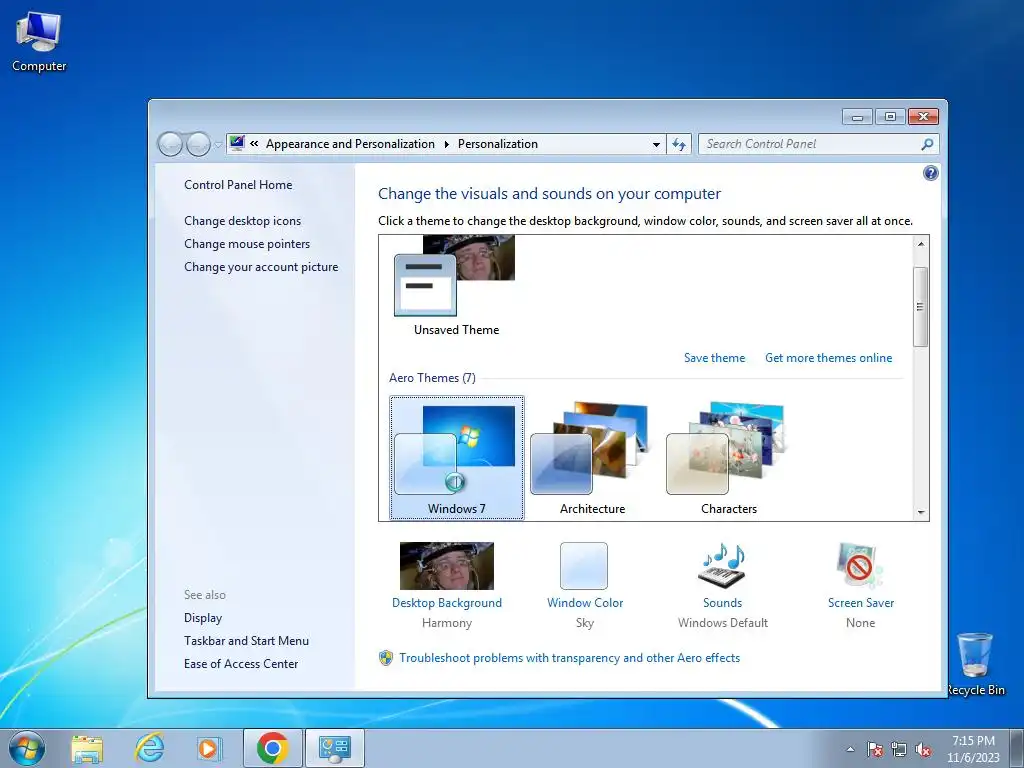Select the Architecture theme
1024x768 pixels.
[x=592, y=457]
